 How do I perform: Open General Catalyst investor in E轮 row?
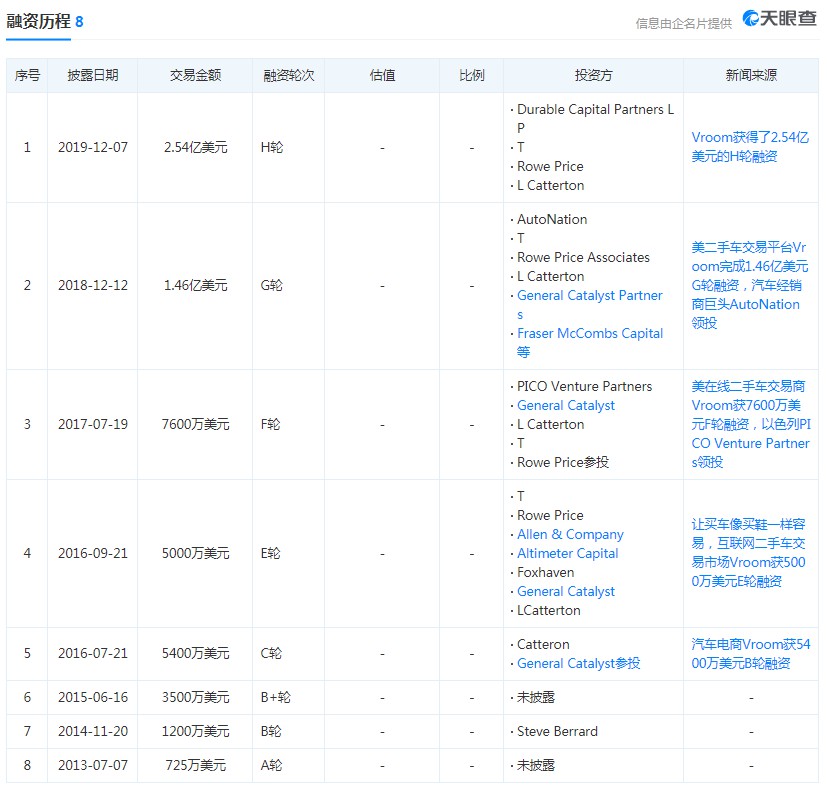tap(566, 591)
